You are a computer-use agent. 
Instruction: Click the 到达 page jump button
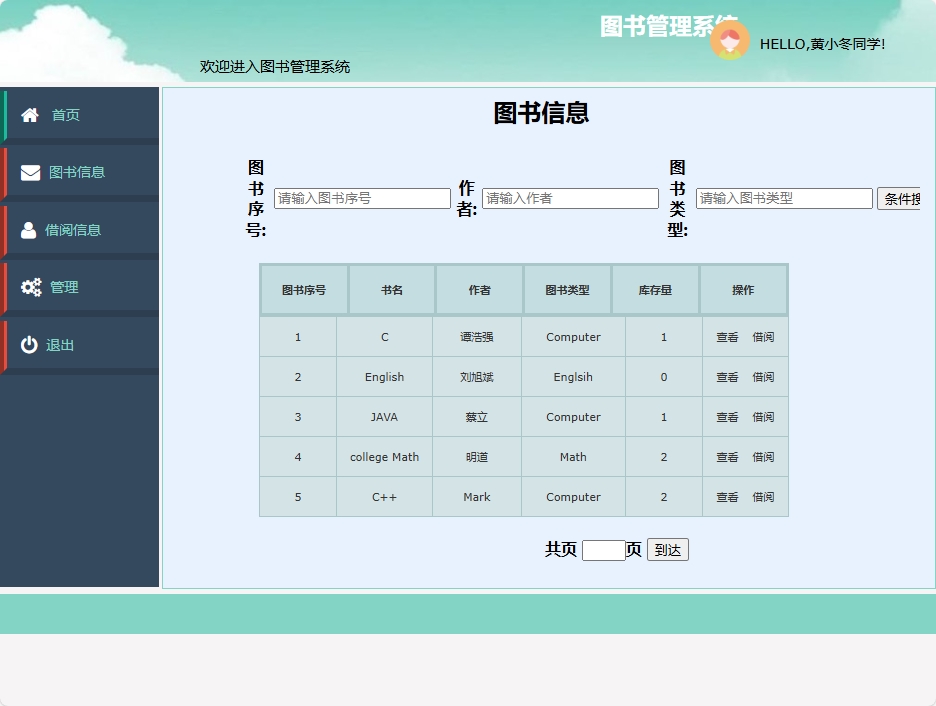(x=667, y=549)
